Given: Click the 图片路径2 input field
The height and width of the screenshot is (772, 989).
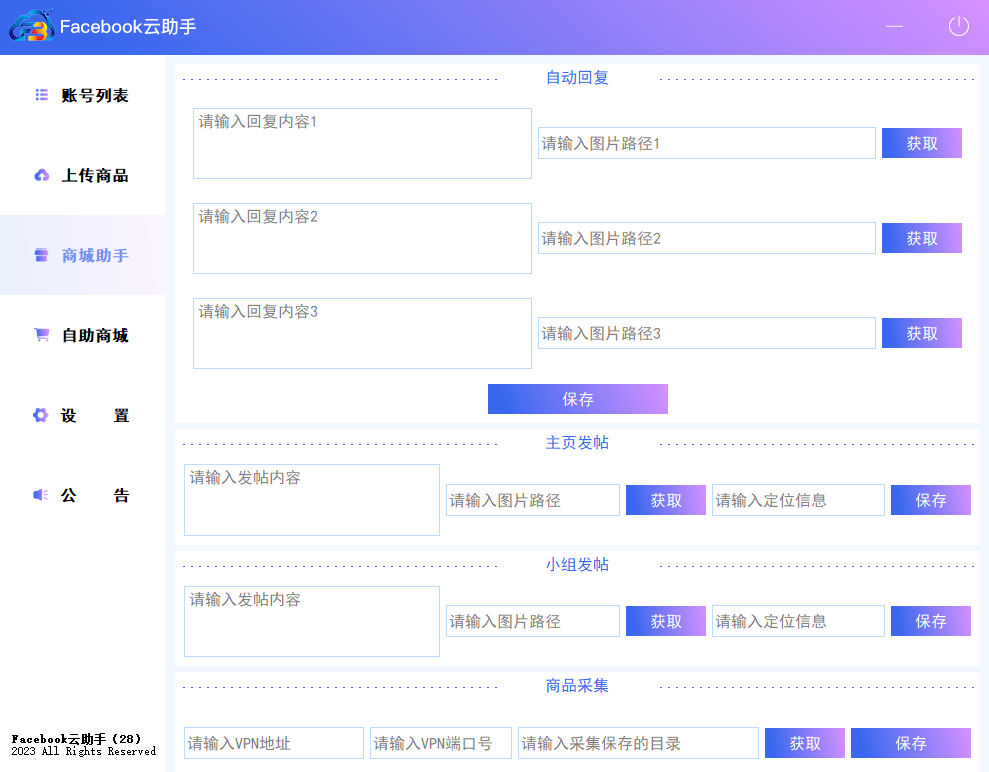Looking at the screenshot, I should tap(706, 238).
